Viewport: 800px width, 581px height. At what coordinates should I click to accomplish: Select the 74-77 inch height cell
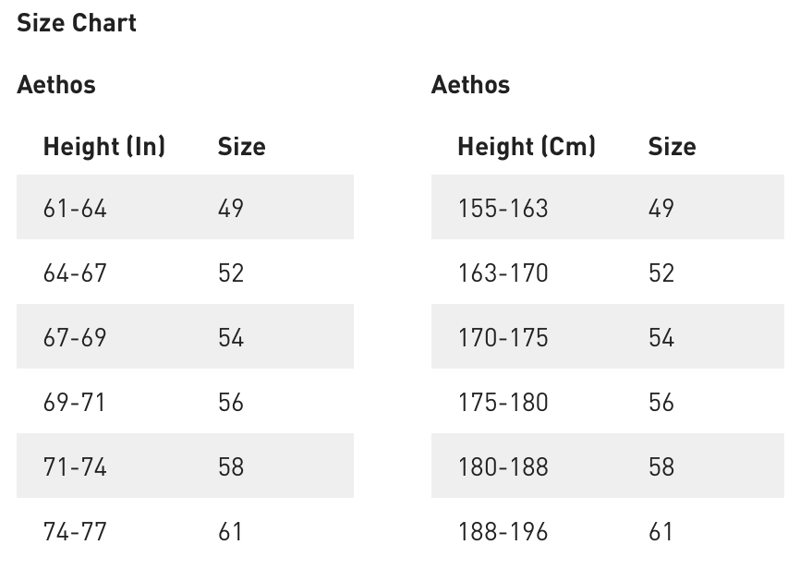pos(75,532)
